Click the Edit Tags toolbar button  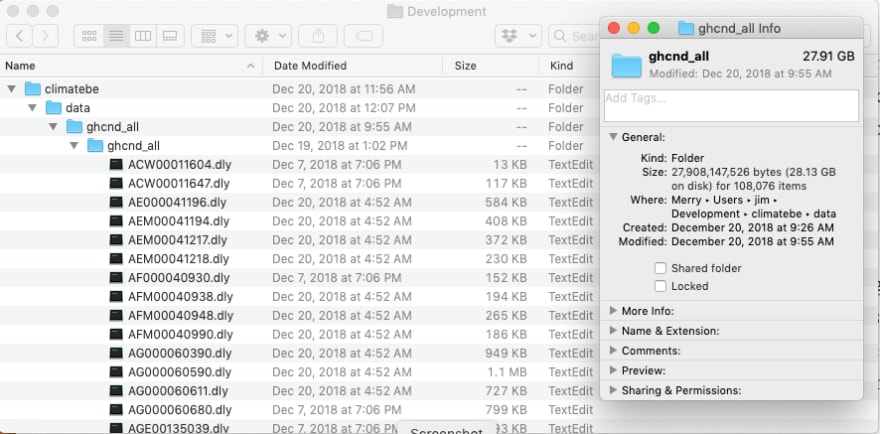point(364,36)
